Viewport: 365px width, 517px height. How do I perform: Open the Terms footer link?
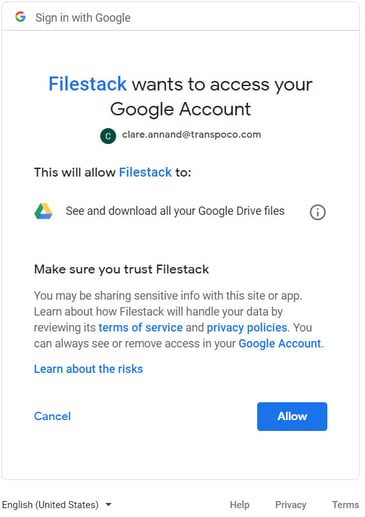[x=345, y=505]
